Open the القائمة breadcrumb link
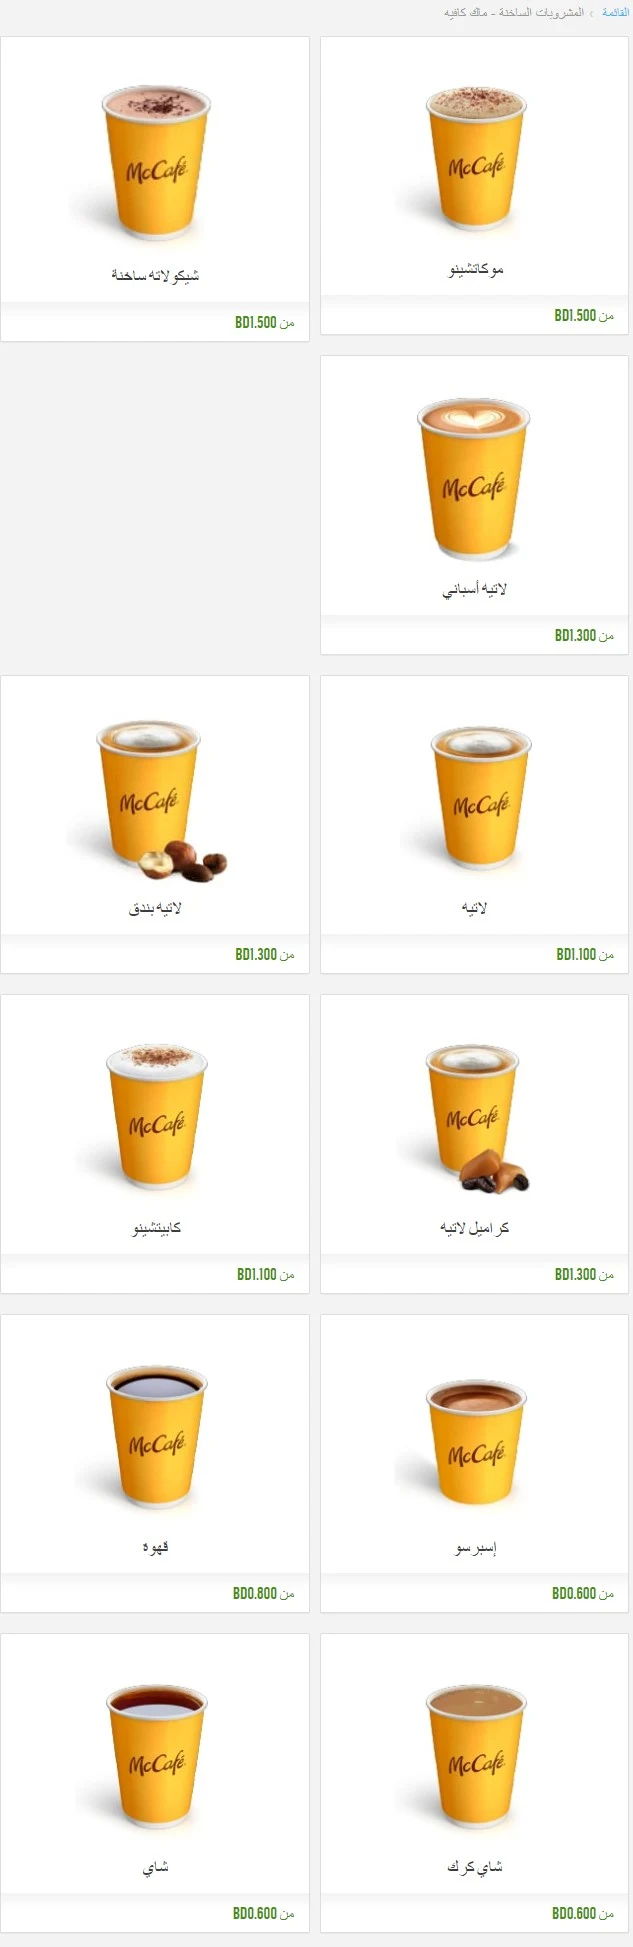Viewport: 633px width, 1947px height. pyautogui.click(x=615, y=13)
